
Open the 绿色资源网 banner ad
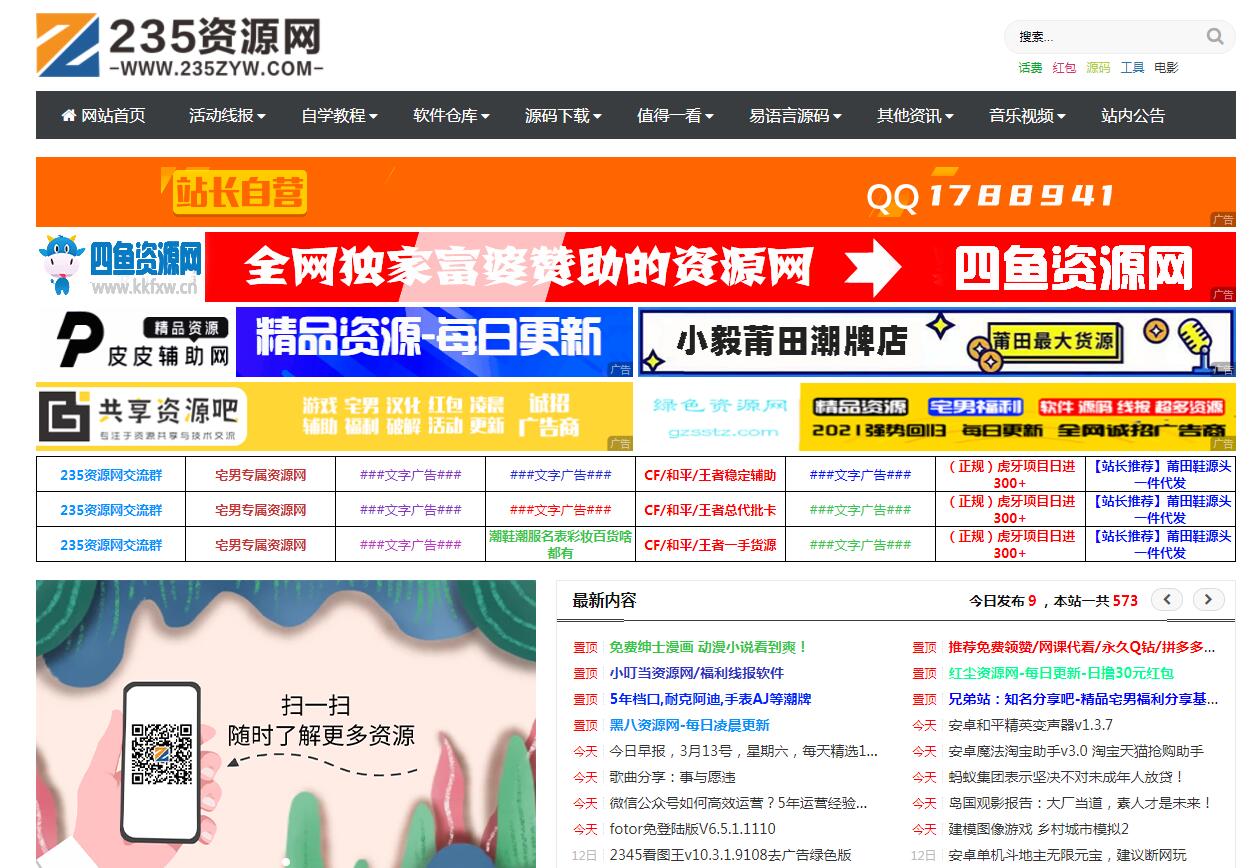click(x=937, y=417)
